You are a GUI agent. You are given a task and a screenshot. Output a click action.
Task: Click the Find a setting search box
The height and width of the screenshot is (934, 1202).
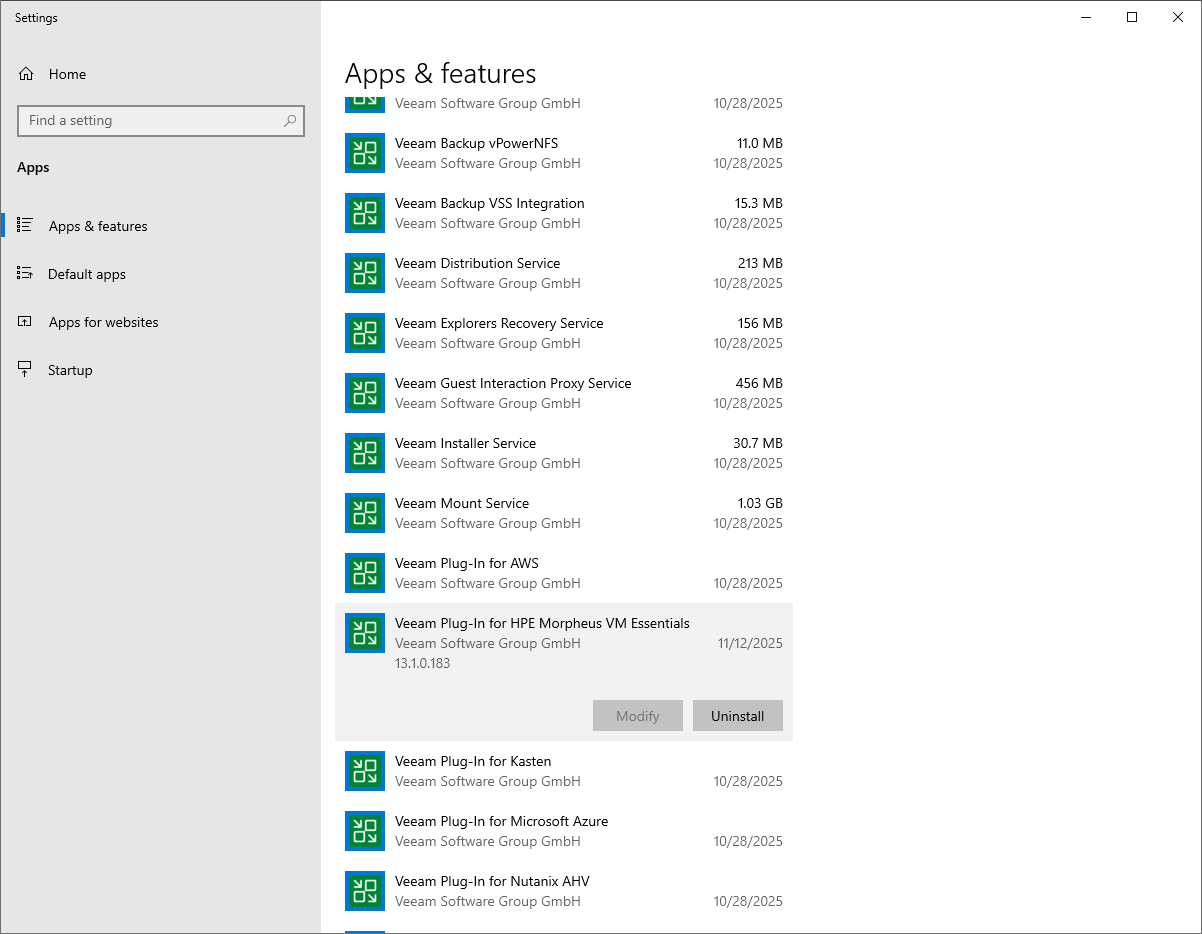pyautogui.click(x=150, y=120)
